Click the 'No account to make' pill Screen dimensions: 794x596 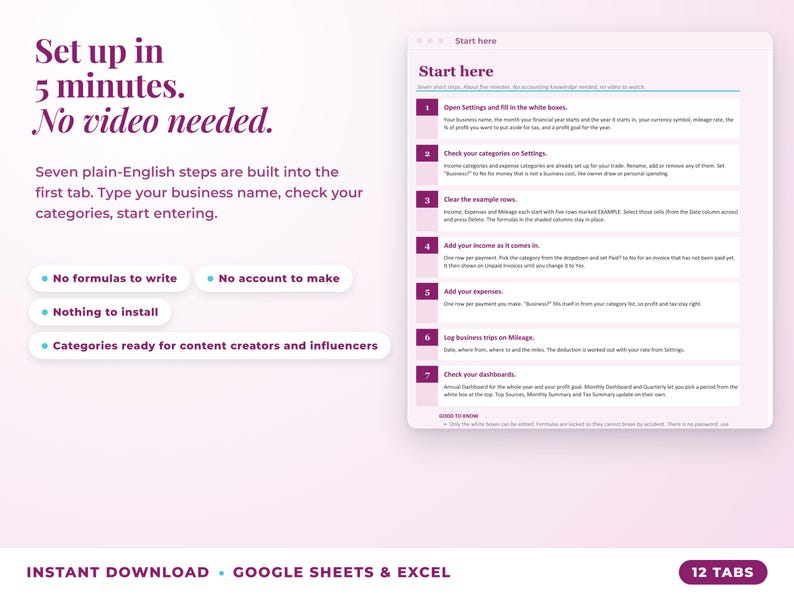coord(274,279)
